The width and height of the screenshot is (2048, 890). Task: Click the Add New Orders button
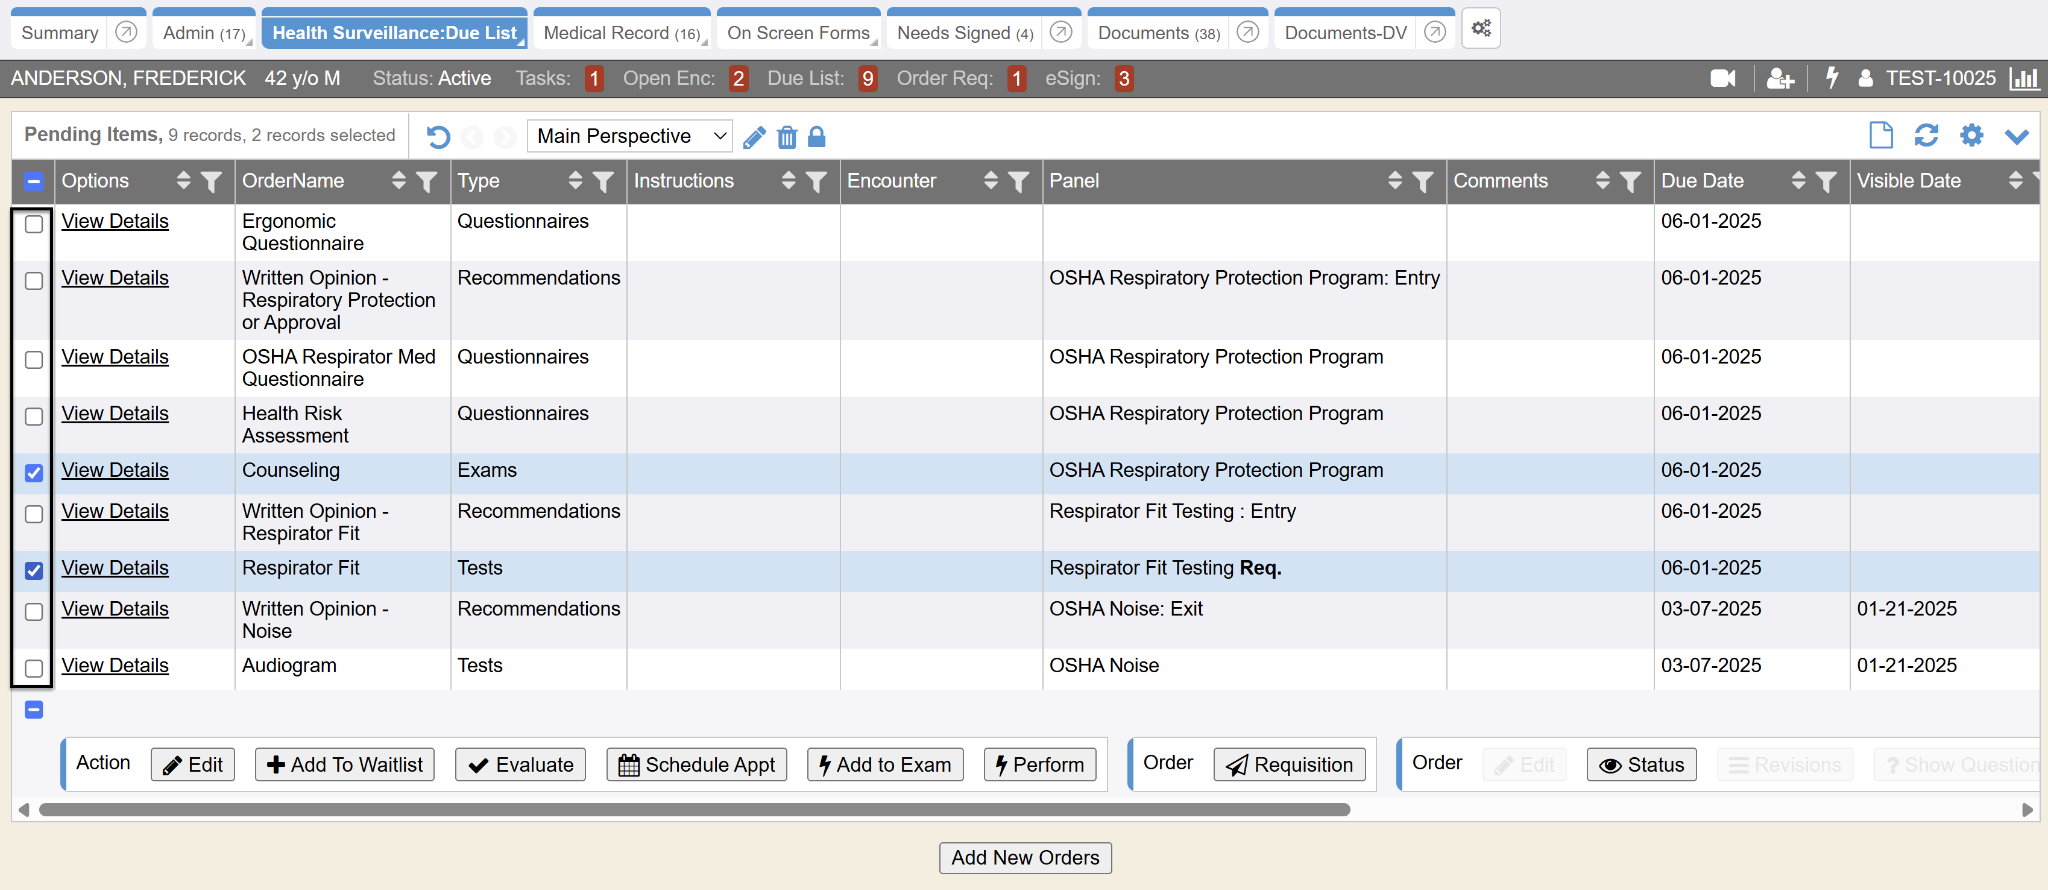[x=1025, y=857]
